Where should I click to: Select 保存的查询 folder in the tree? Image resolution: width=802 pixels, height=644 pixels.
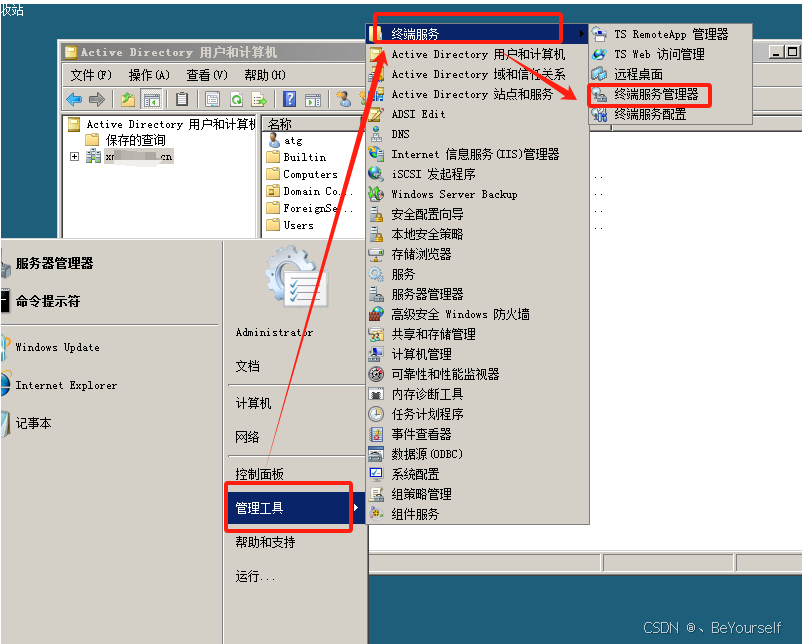[135, 140]
